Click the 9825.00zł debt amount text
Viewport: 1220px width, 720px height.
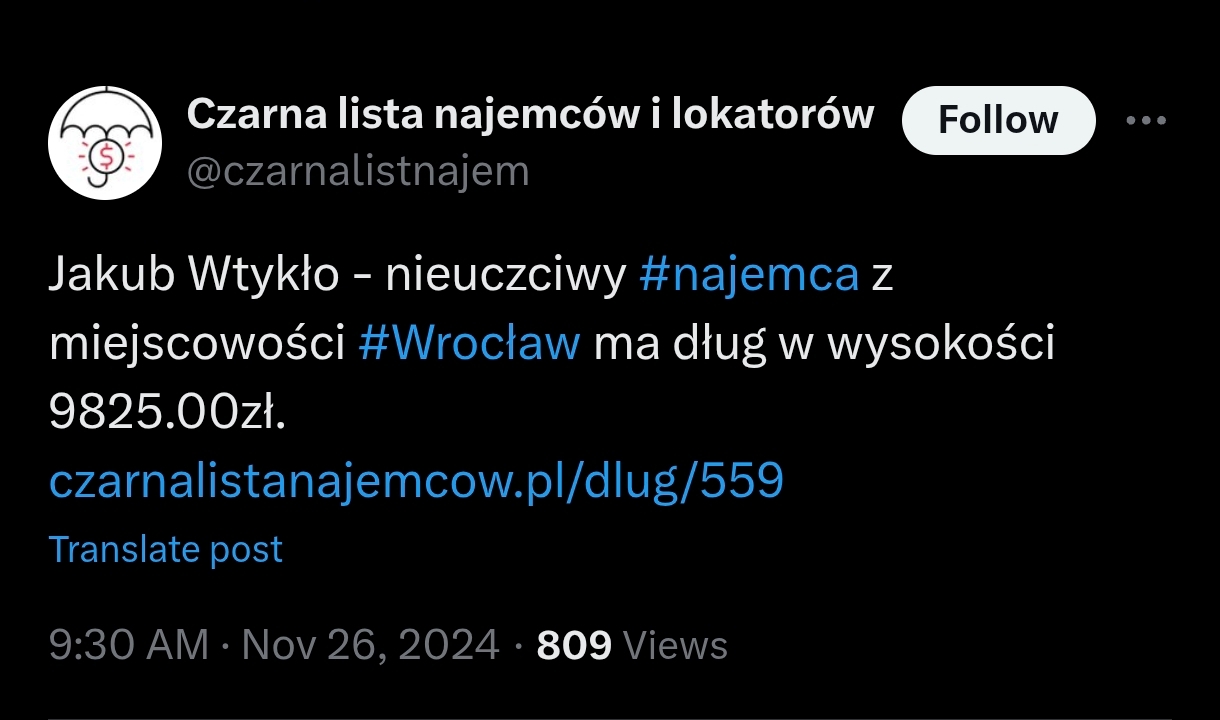167,412
